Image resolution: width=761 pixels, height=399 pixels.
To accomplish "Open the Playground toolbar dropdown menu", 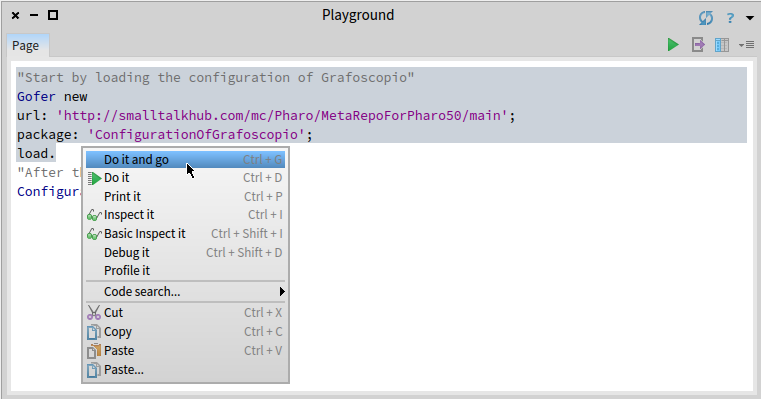I will (x=746, y=45).
